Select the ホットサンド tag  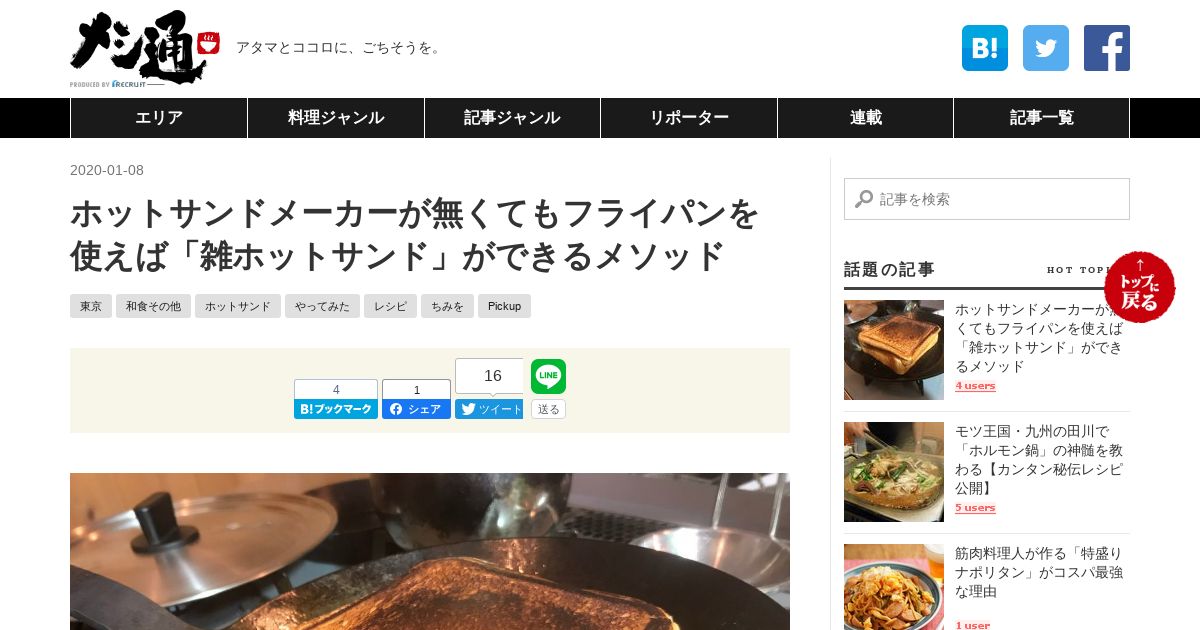pyautogui.click(x=238, y=306)
